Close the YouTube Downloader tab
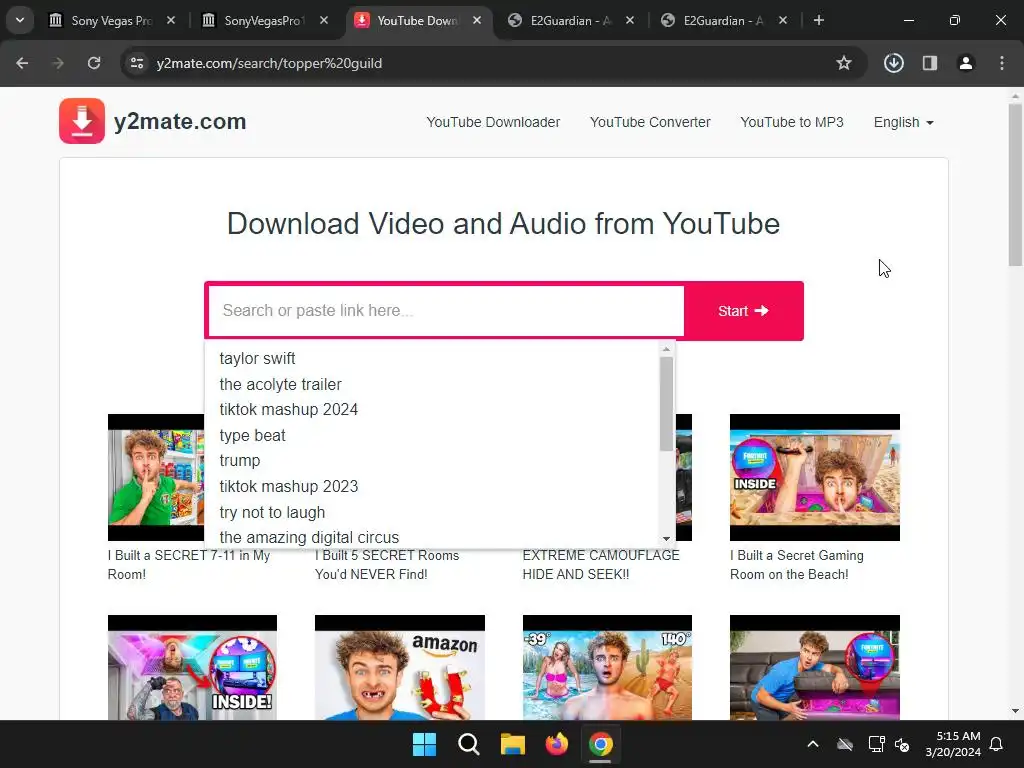 [x=477, y=20]
